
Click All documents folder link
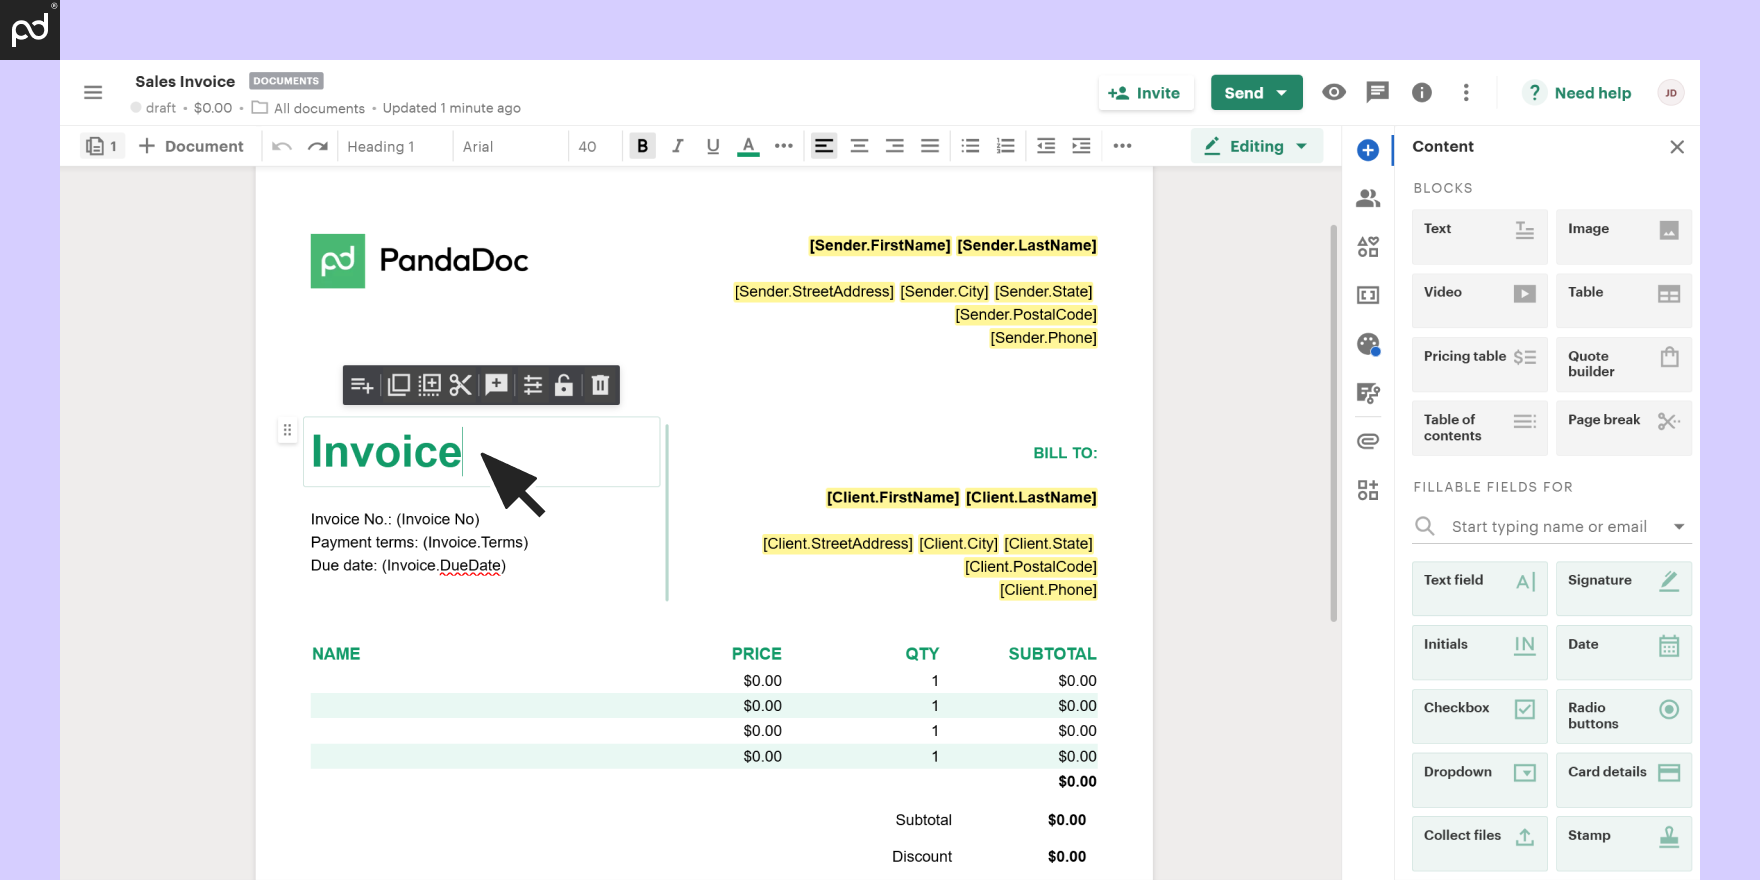[309, 108]
